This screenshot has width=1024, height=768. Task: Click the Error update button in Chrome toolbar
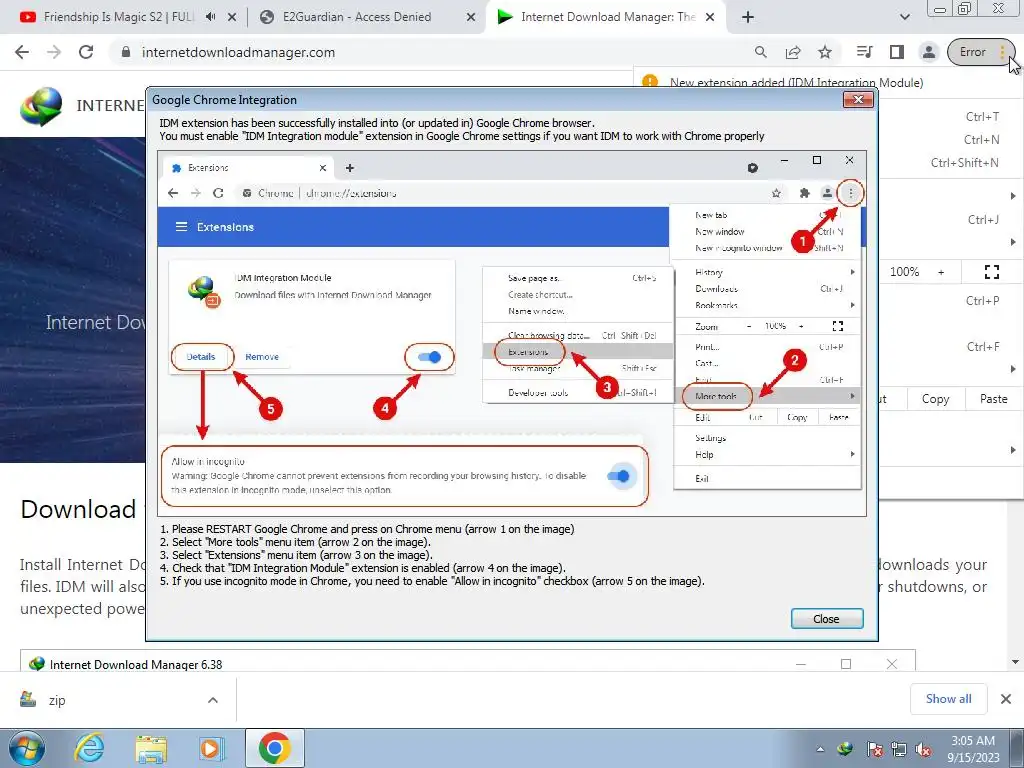972,52
